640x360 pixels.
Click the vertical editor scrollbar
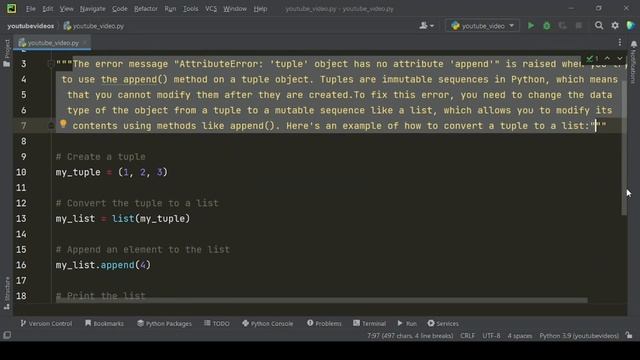(x=624, y=147)
